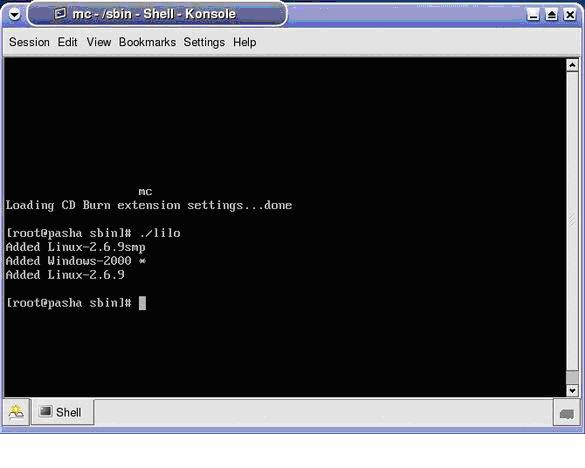Open the Session menu
Screen dimensions: 585x468
click(x=29, y=42)
